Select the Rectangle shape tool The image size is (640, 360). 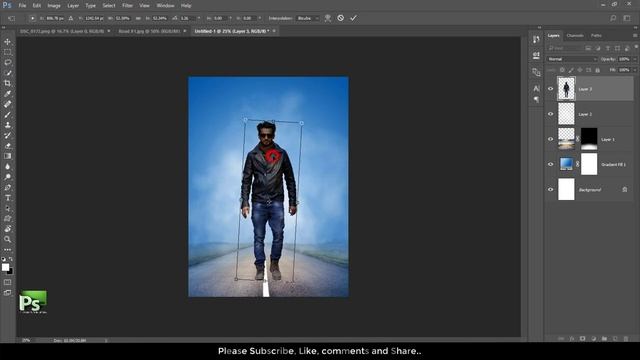(7, 219)
